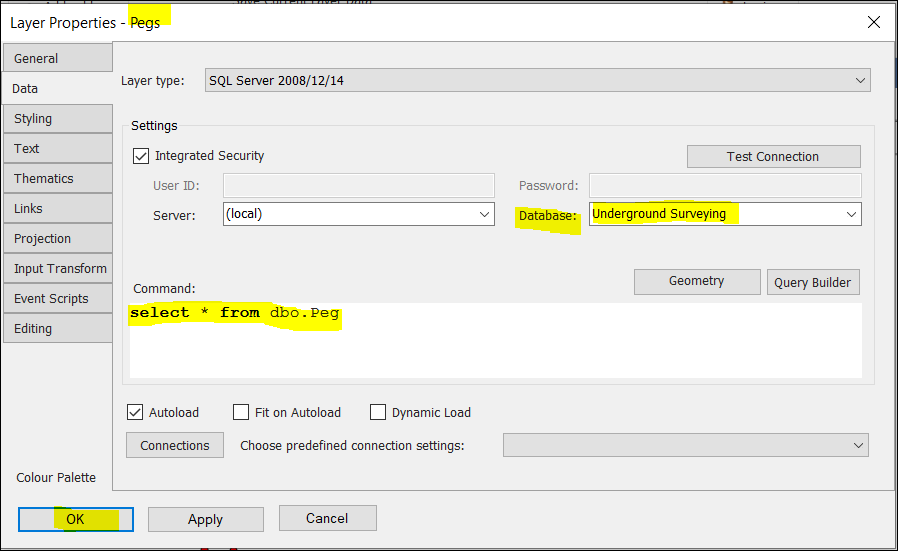Expand predefined connection settings dropdown
The width and height of the screenshot is (898, 551).
tap(858, 445)
